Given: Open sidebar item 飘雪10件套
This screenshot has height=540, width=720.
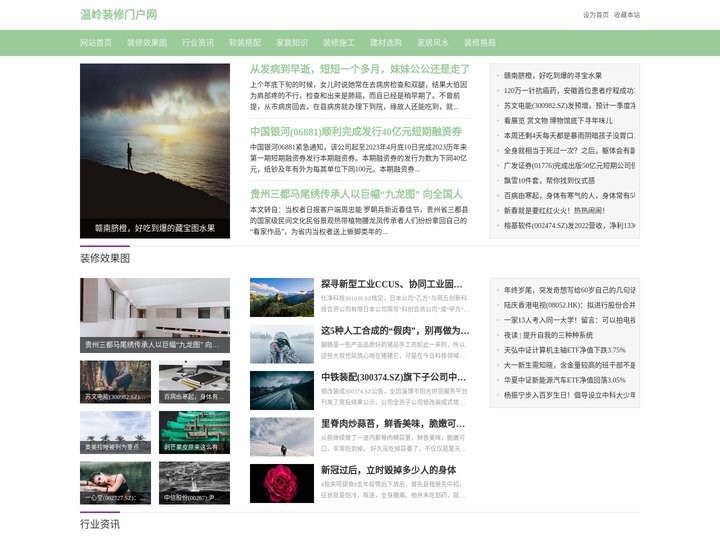Looking at the screenshot, I should pos(549,181).
